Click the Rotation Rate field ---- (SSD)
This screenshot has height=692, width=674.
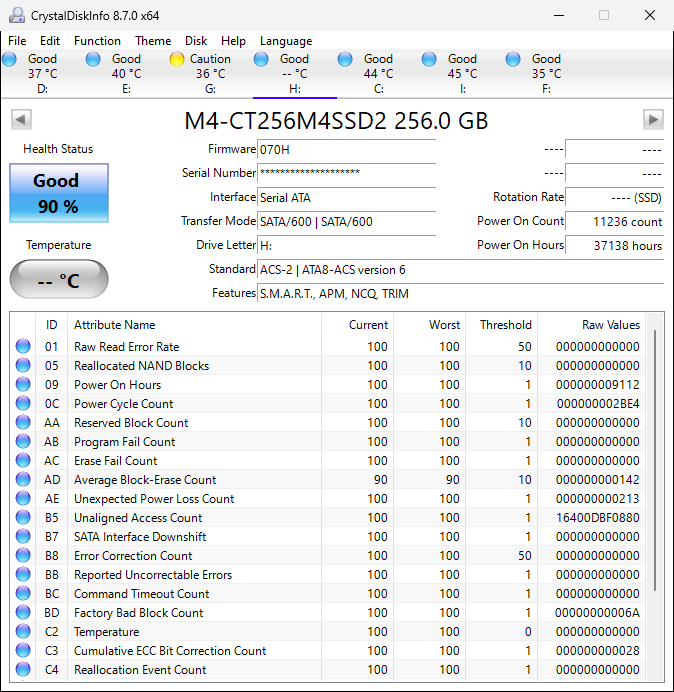(x=614, y=197)
